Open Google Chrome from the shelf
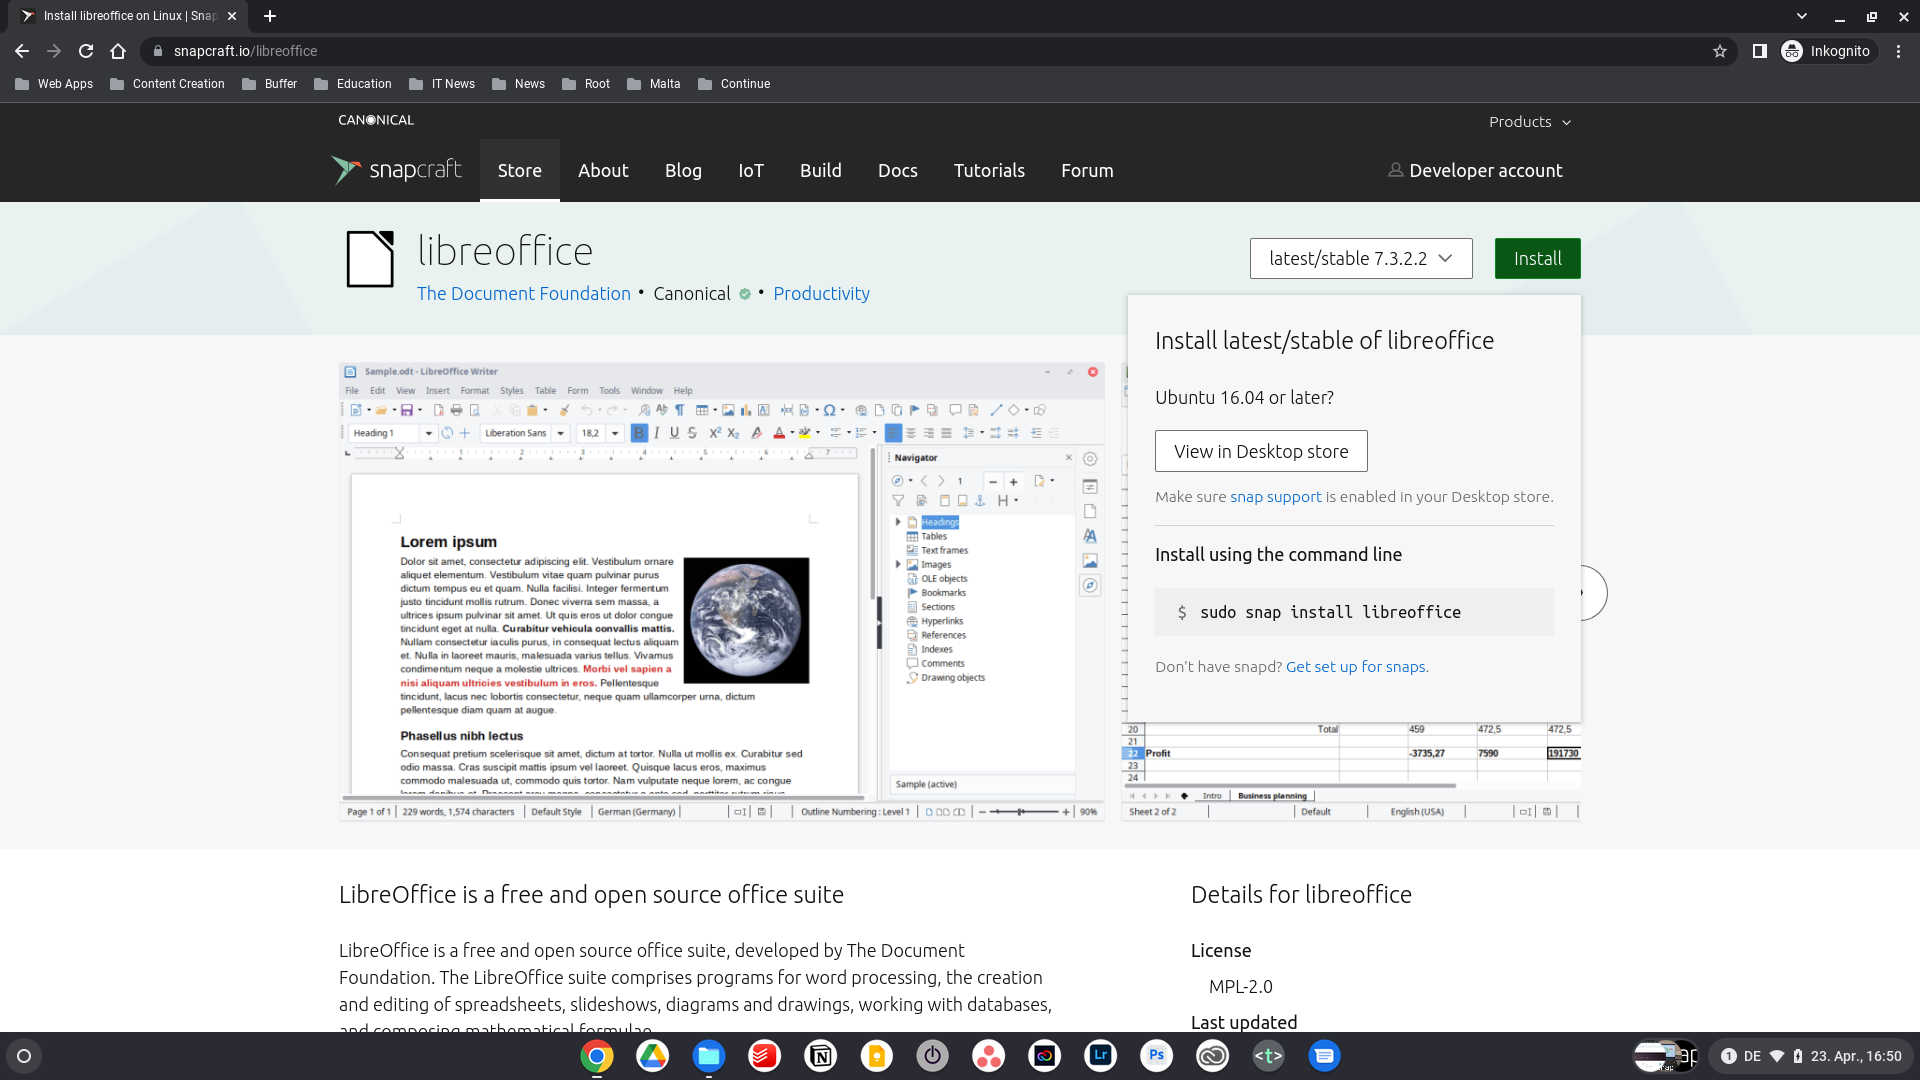 pyautogui.click(x=597, y=1056)
